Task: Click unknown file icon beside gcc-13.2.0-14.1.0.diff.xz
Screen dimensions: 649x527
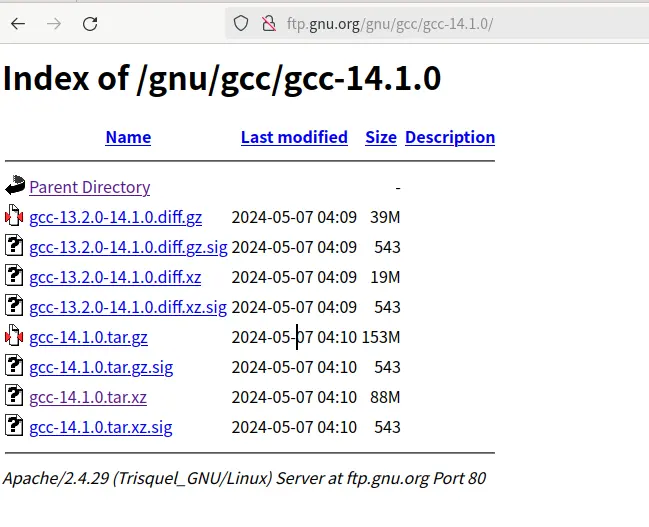Action: pos(14,275)
